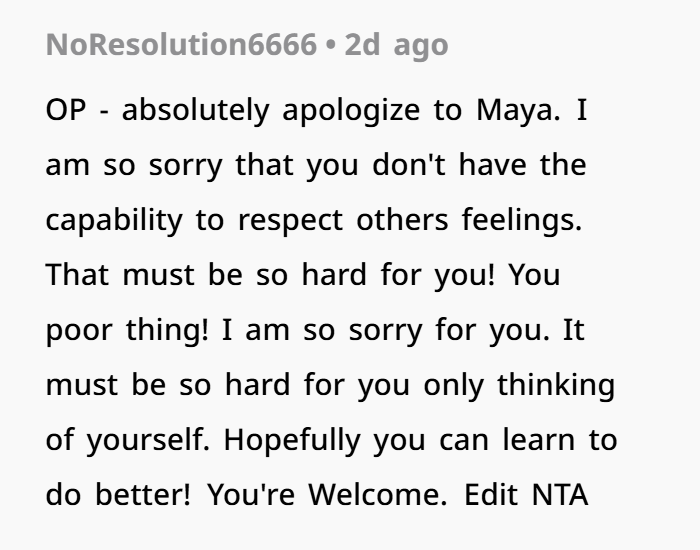Click the word "OP" starting the comment
Image resolution: width=700 pixels, height=550 pixels.
[x=65, y=110]
